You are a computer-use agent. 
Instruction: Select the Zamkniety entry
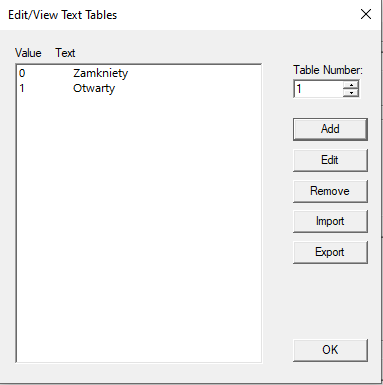pyautogui.click(x=100, y=73)
